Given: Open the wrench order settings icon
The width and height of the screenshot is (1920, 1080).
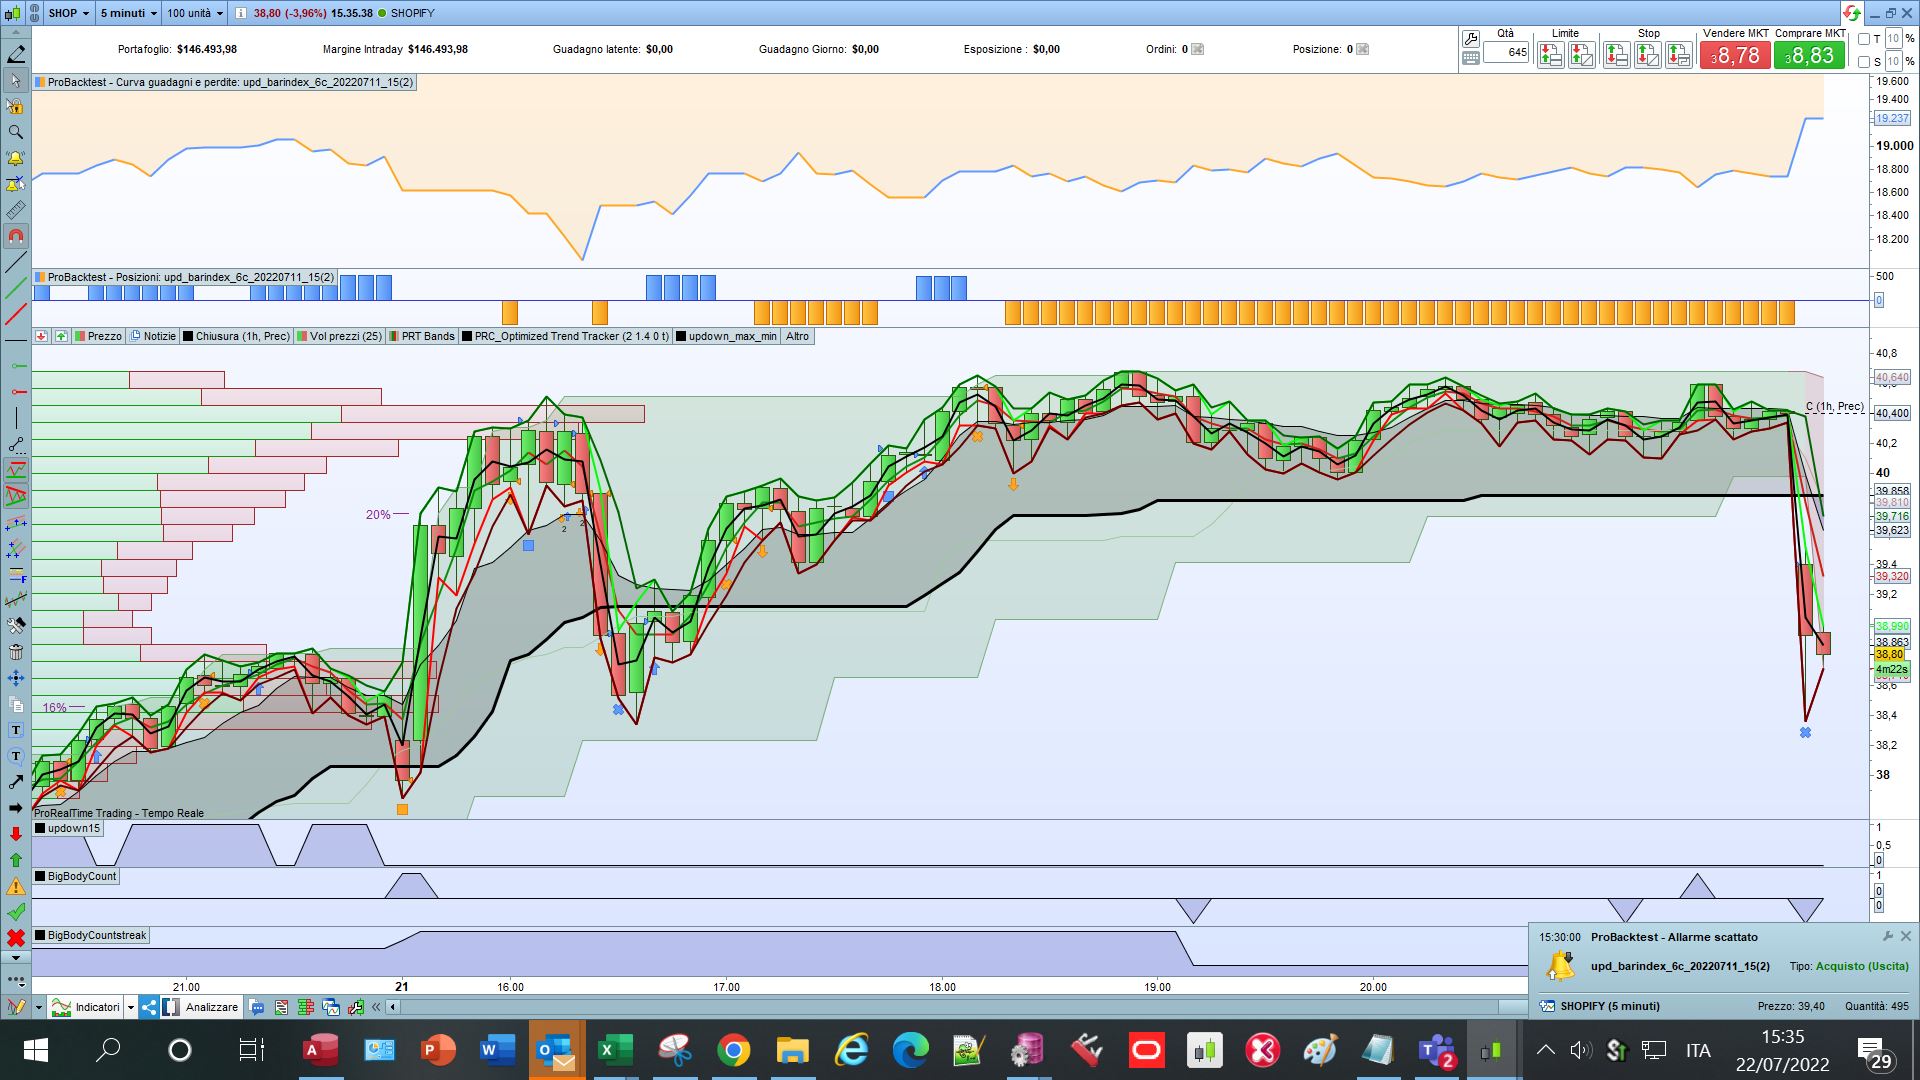Looking at the screenshot, I should pos(1470,39).
